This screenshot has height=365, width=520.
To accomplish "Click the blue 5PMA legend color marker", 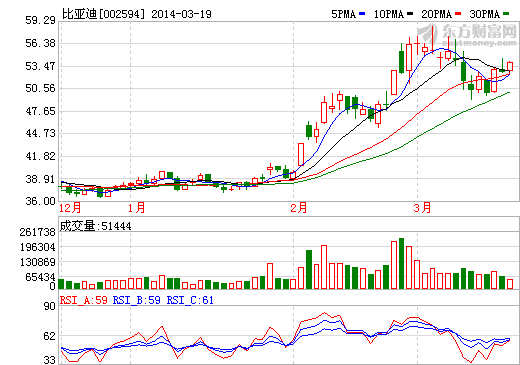I will tap(362, 14).
